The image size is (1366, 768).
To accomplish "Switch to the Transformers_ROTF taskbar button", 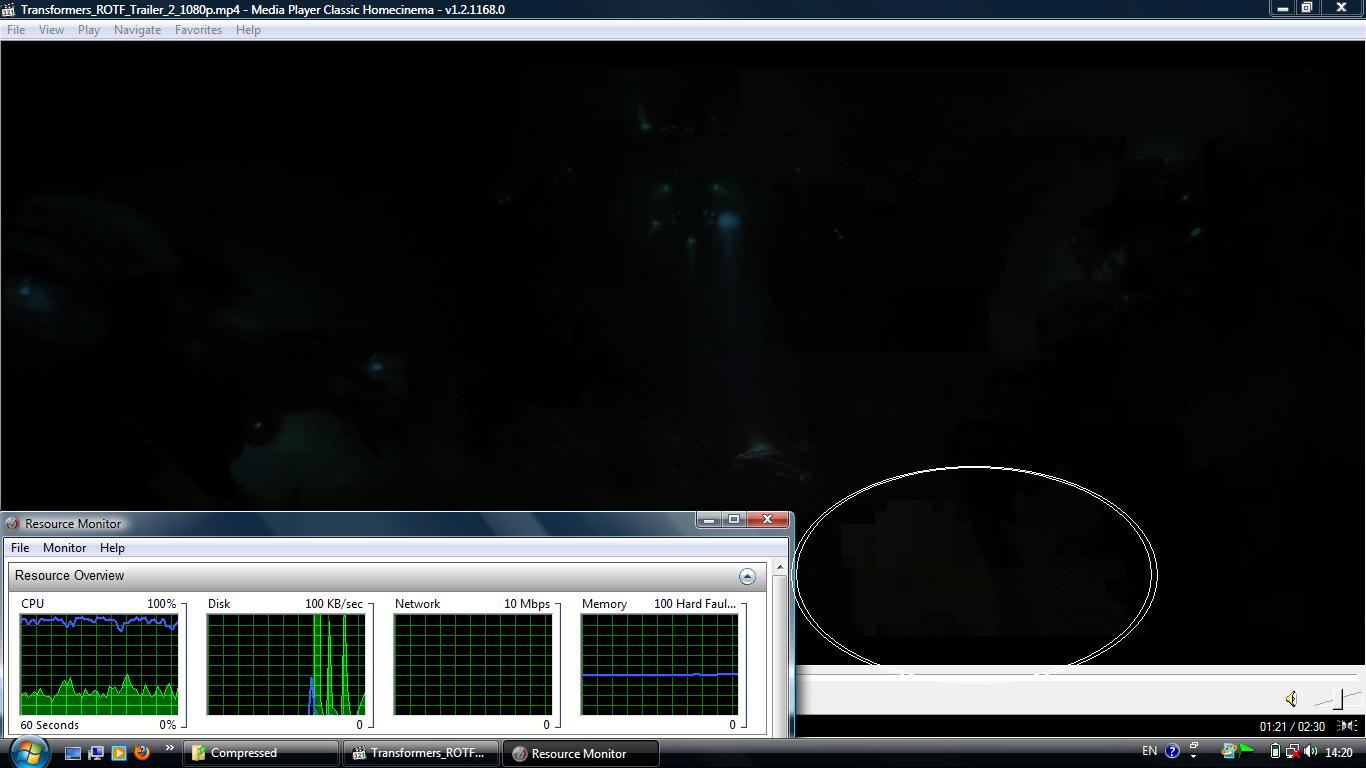I will [421, 753].
